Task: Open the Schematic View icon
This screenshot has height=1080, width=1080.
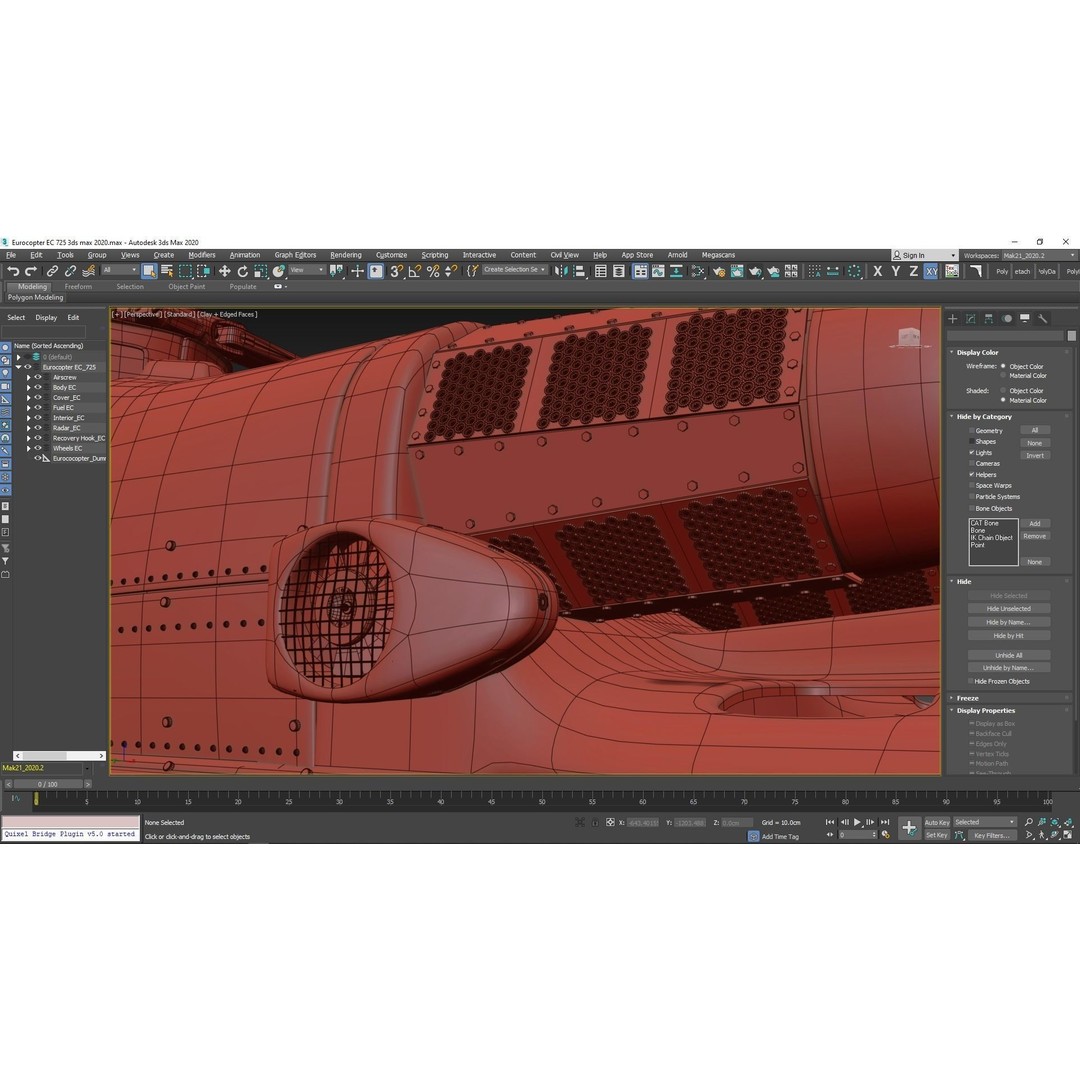Action: point(697,271)
